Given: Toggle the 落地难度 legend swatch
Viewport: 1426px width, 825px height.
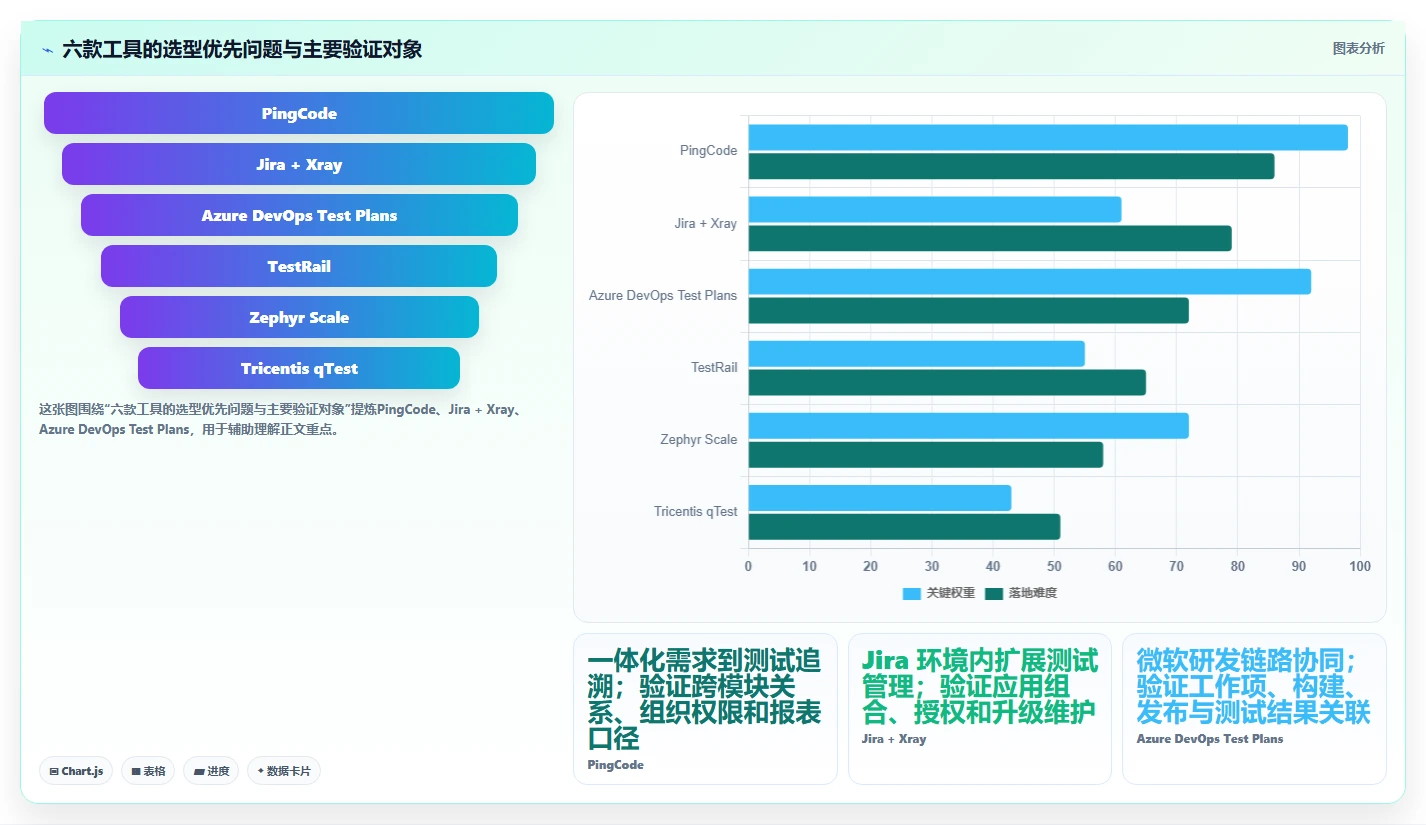Looking at the screenshot, I should coord(993,593).
